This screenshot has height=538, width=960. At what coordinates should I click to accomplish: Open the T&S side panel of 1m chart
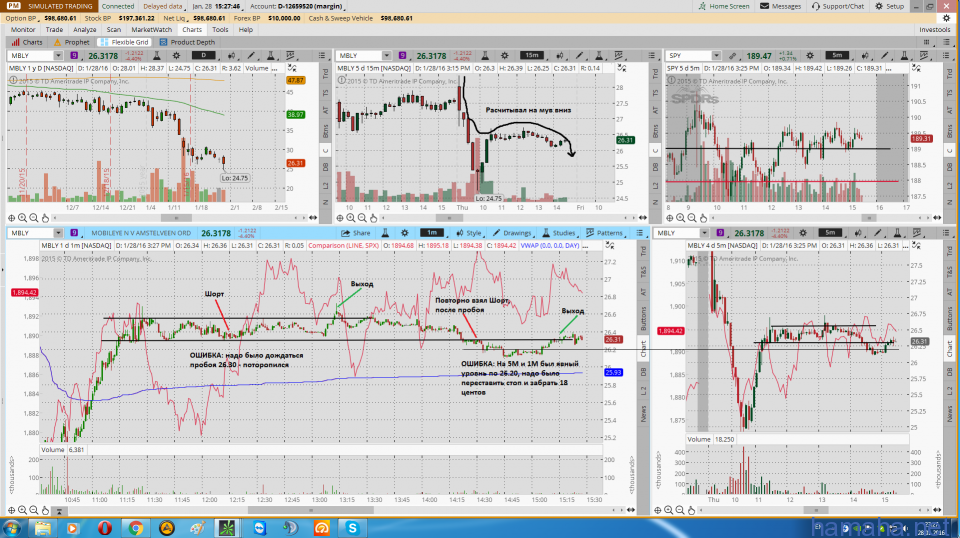[643, 271]
